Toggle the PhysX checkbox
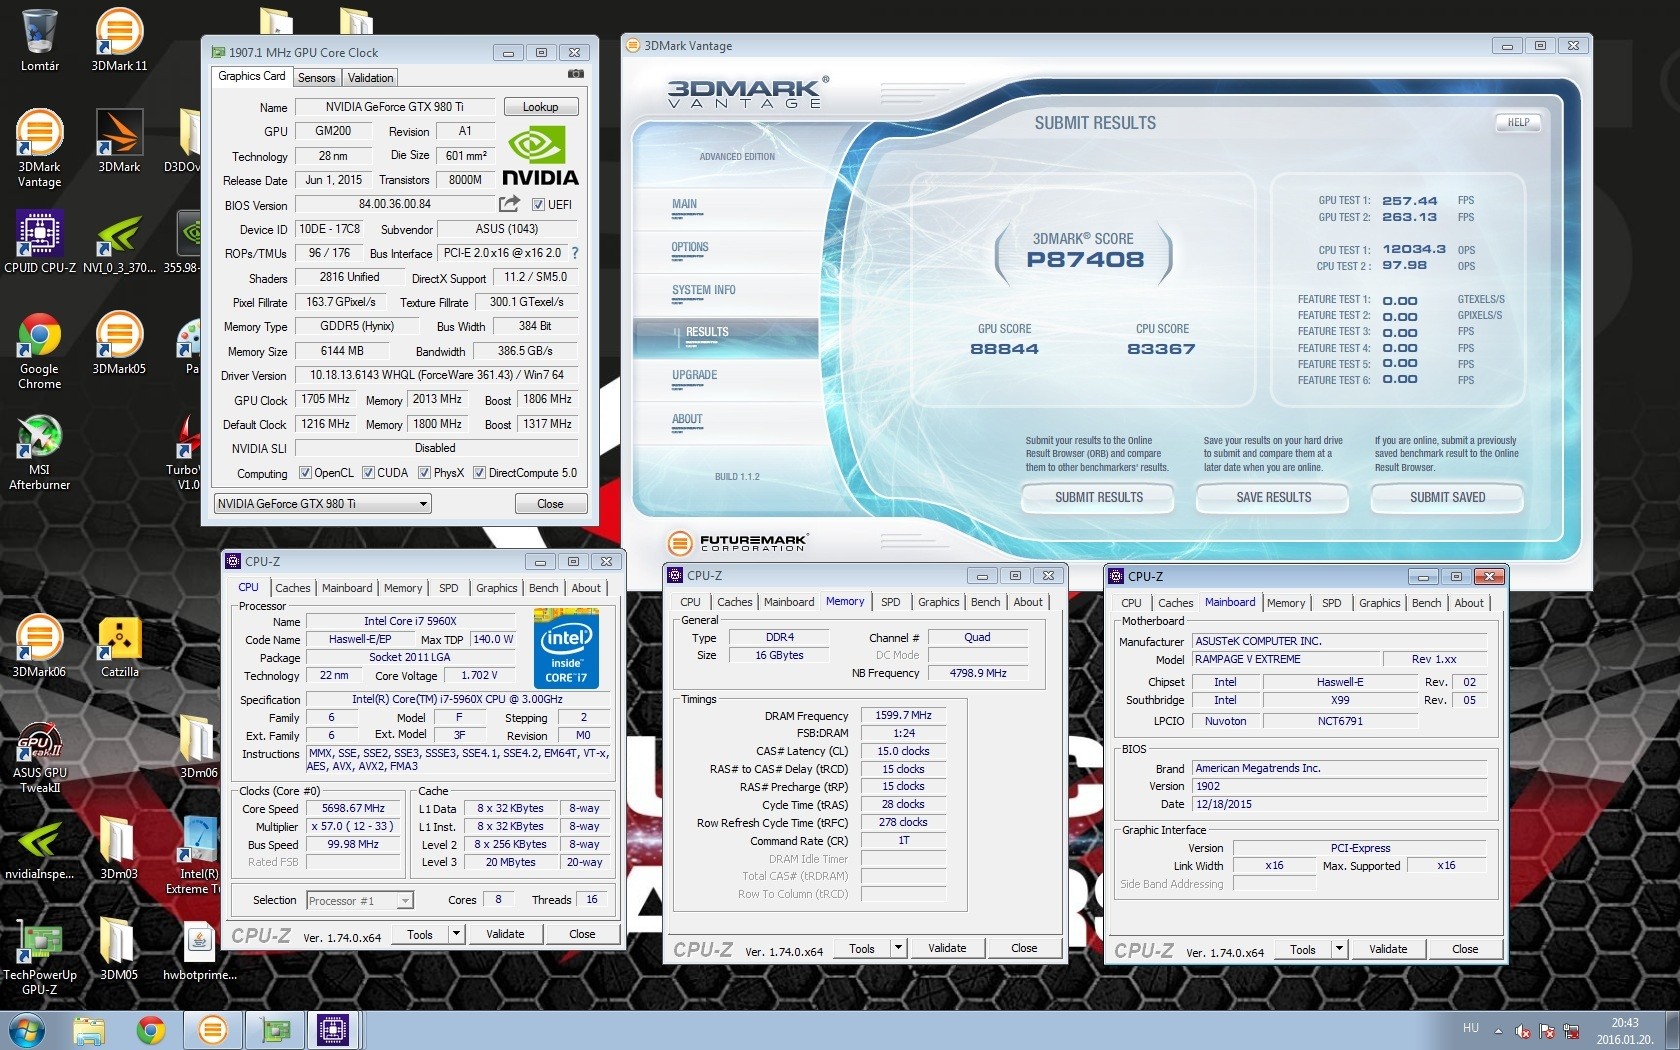This screenshot has width=1680, height=1050. tap(424, 473)
